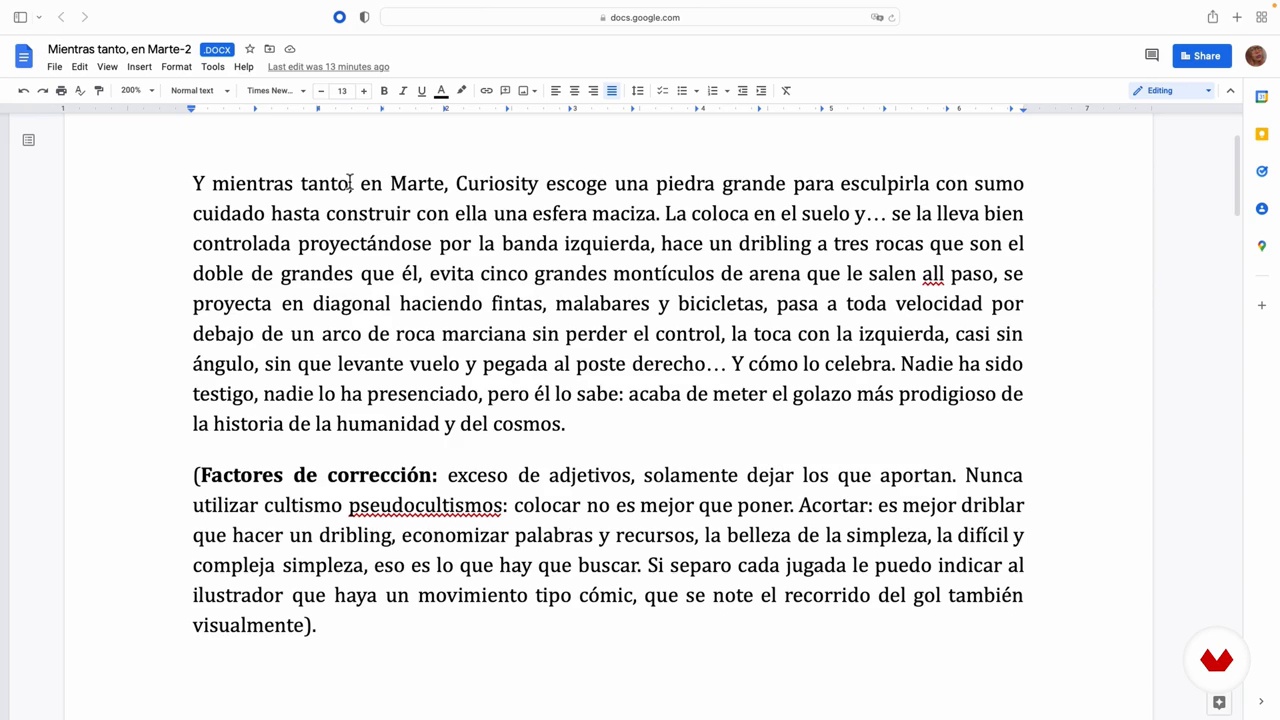
Task: Open line and paragraph spacing options
Action: pos(637,91)
